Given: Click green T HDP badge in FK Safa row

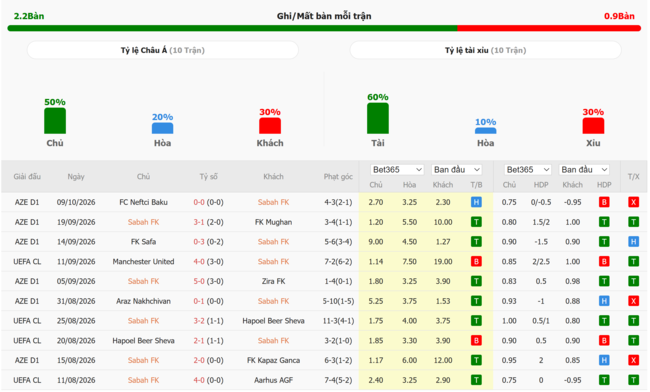Looking at the screenshot, I should 604,242.
